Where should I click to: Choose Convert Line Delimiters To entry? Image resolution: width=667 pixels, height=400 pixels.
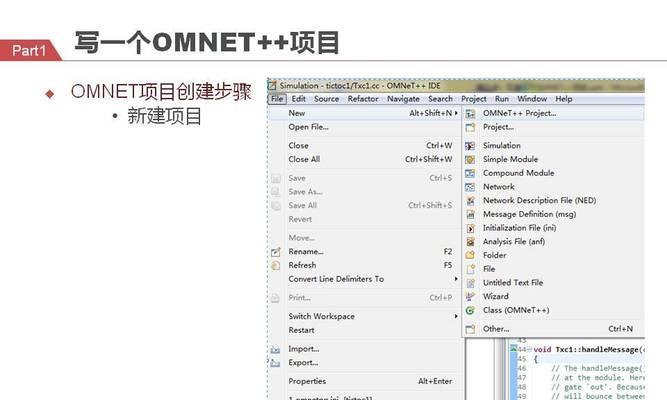coord(365,279)
